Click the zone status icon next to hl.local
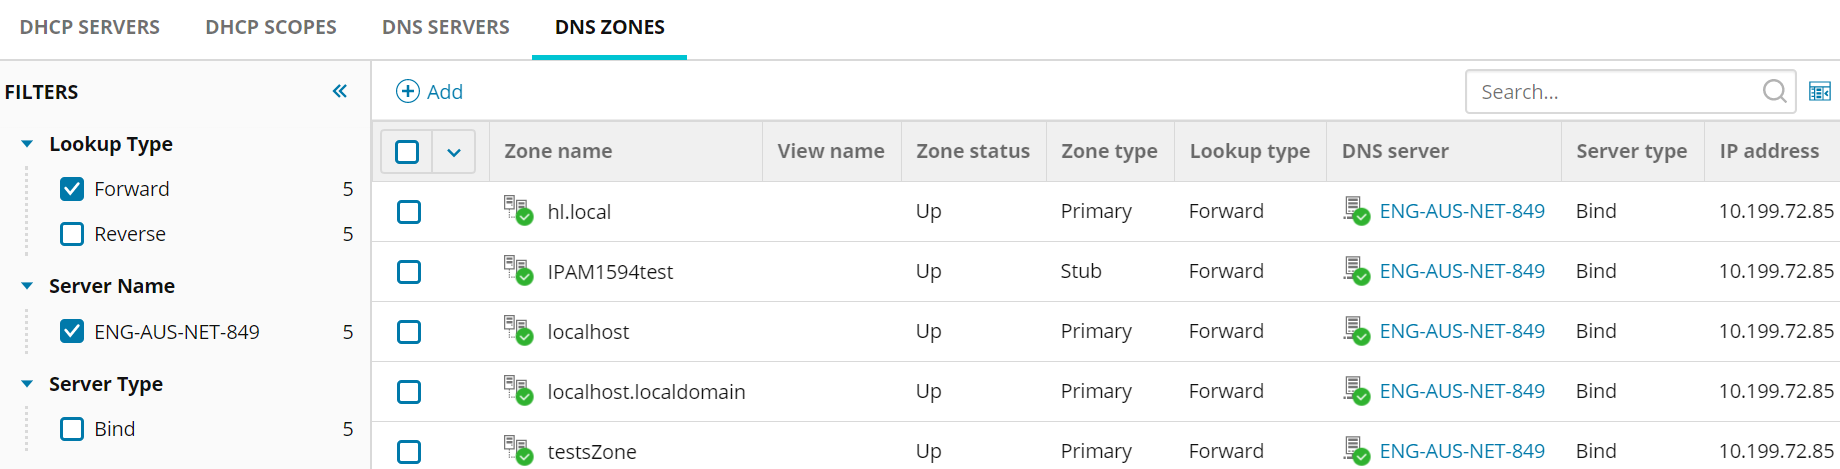This screenshot has width=1840, height=469. [x=517, y=211]
